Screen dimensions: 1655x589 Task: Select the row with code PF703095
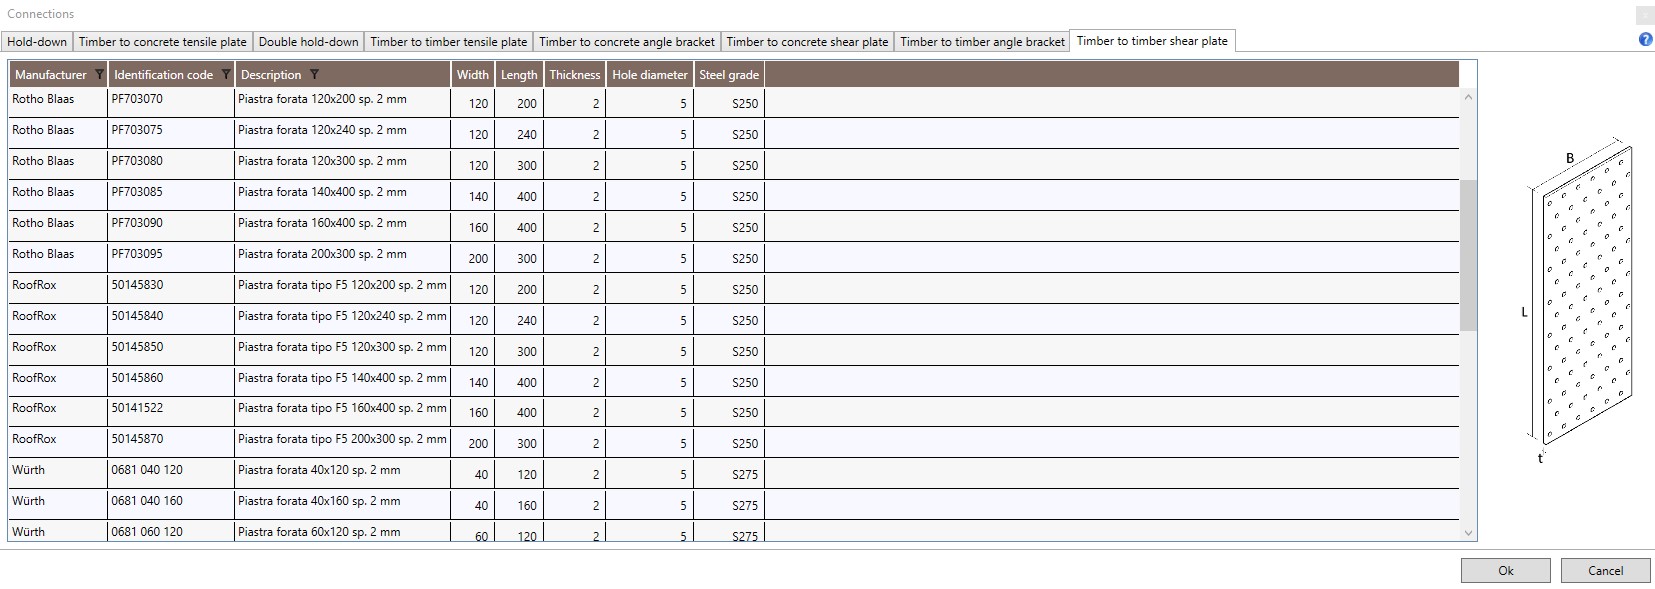733,258
